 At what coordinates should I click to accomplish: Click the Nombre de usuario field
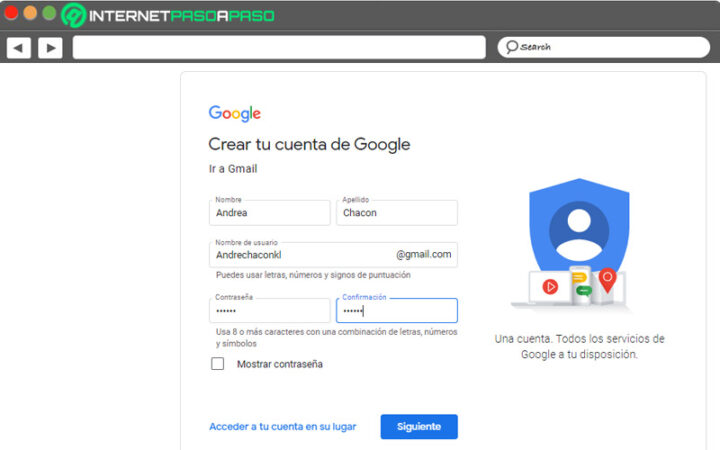[333, 255]
